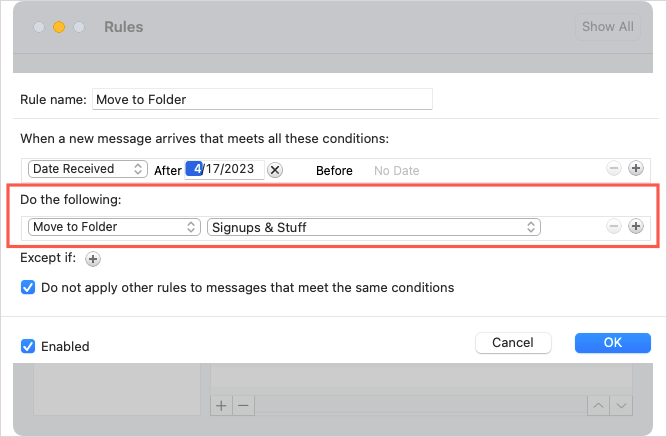Click the minus button below the rules list
This screenshot has height=437, width=667.
point(243,405)
